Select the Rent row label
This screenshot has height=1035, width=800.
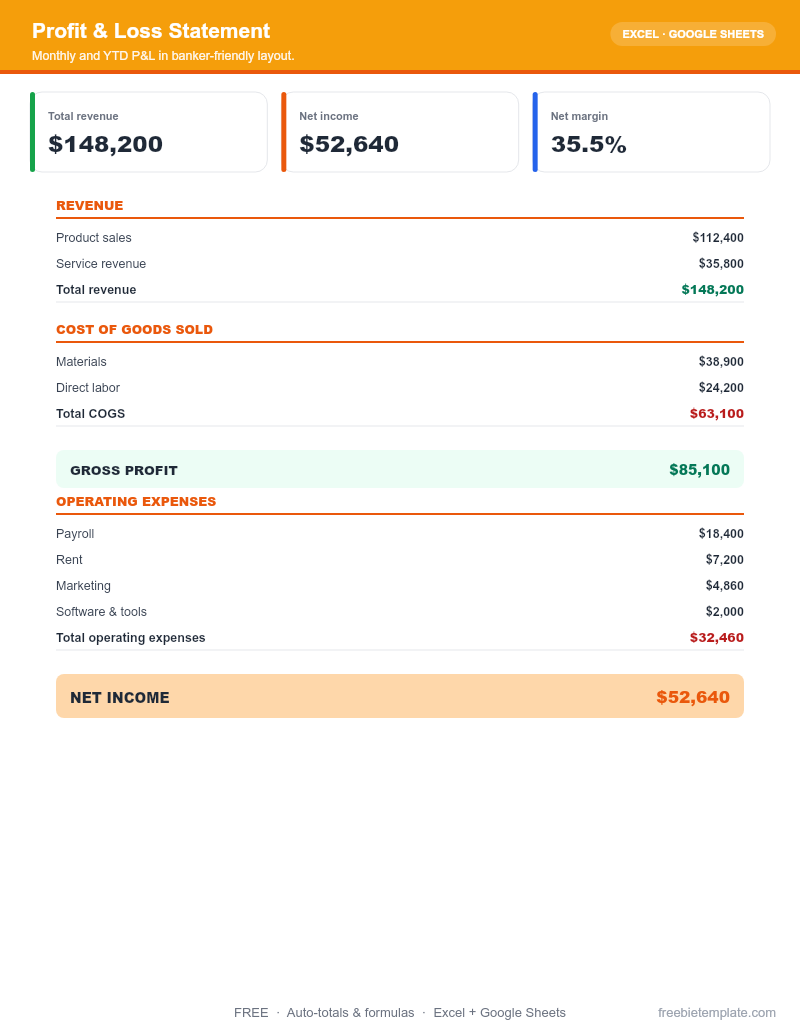[x=69, y=560]
